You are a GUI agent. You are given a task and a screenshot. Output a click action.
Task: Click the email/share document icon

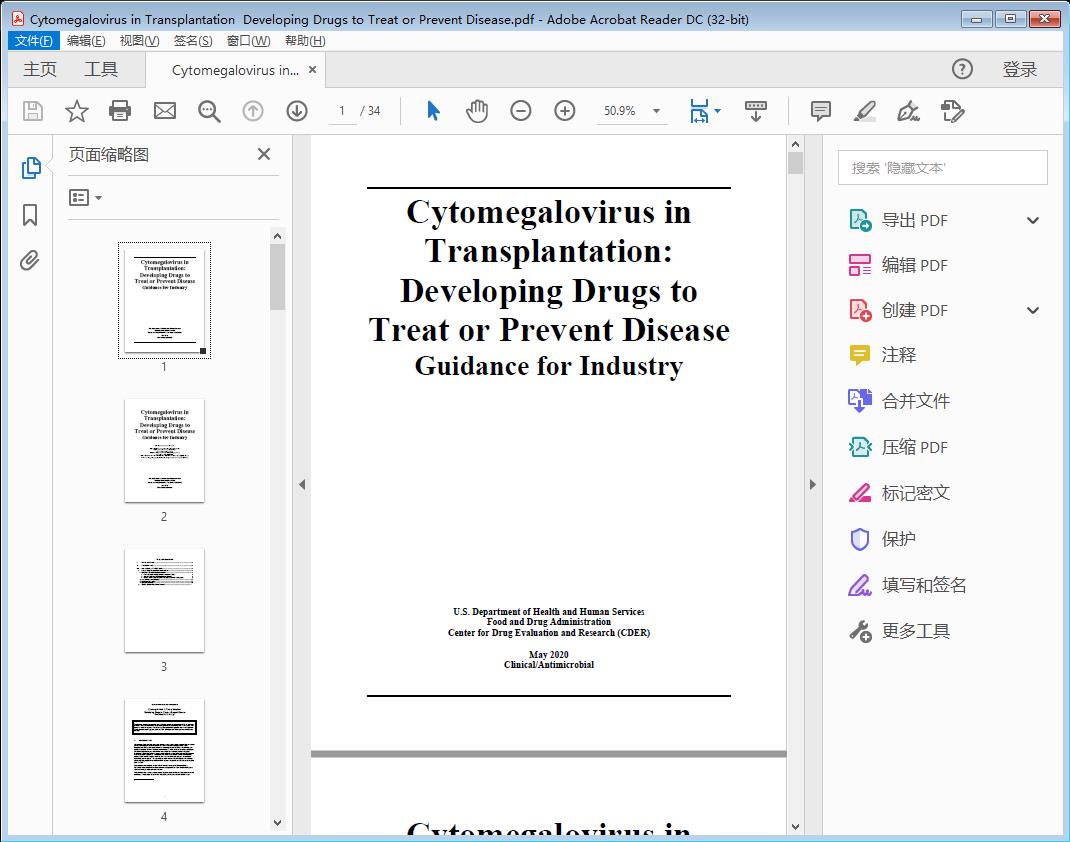click(x=164, y=111)
